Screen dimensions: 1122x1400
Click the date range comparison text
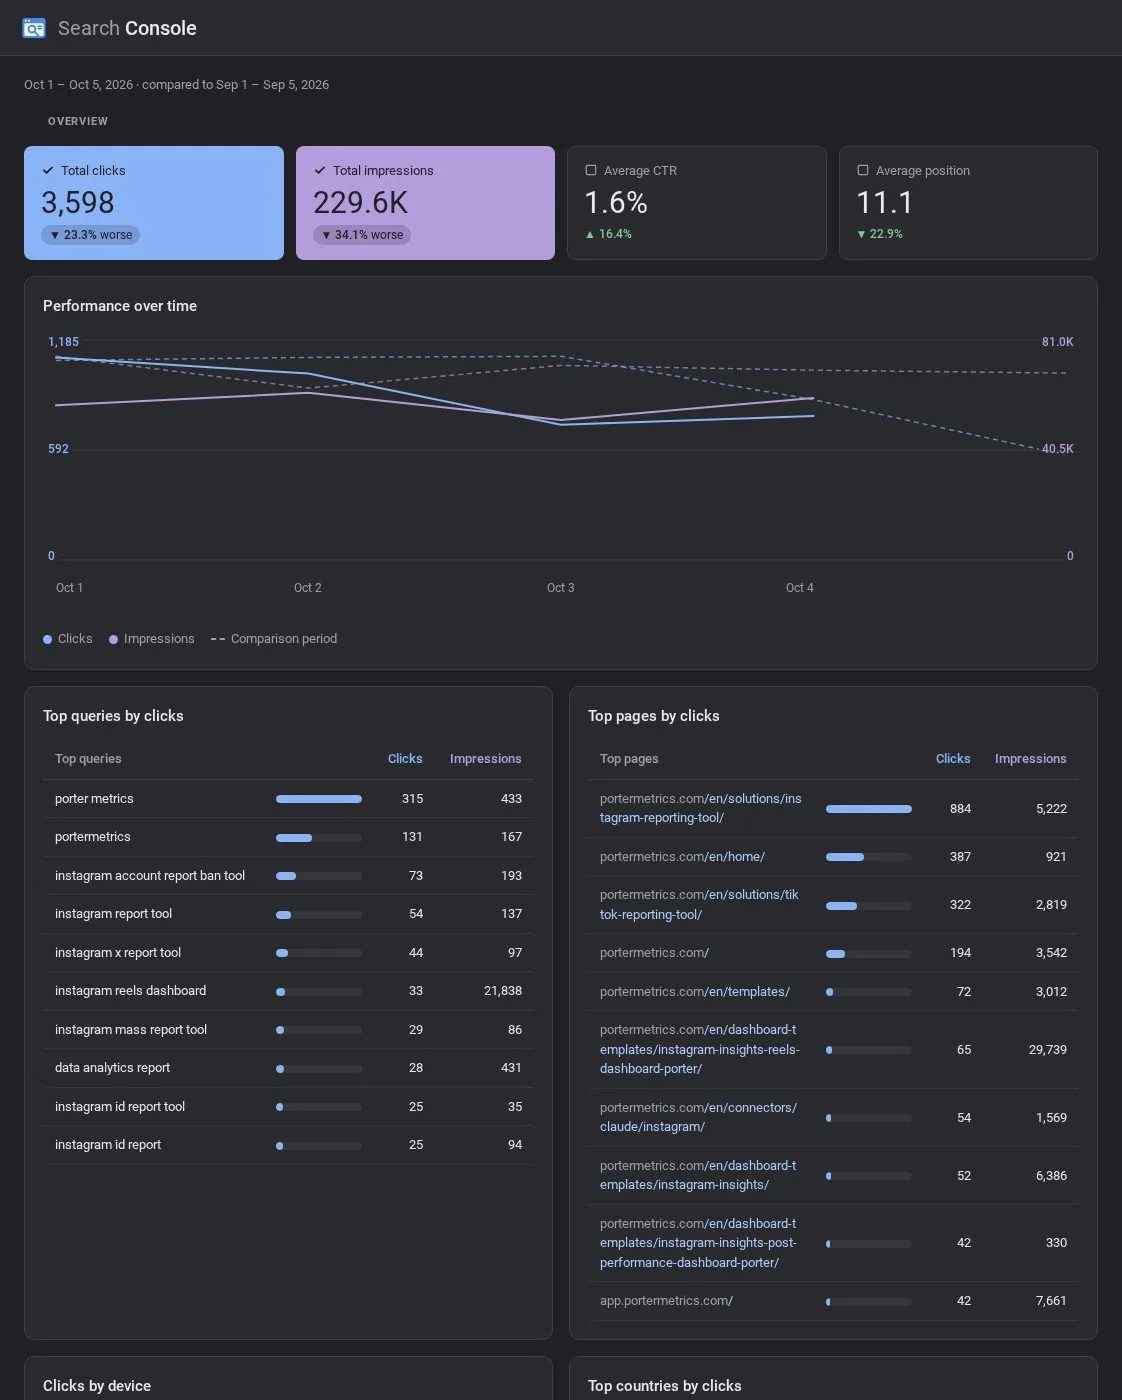pos(176,85)
